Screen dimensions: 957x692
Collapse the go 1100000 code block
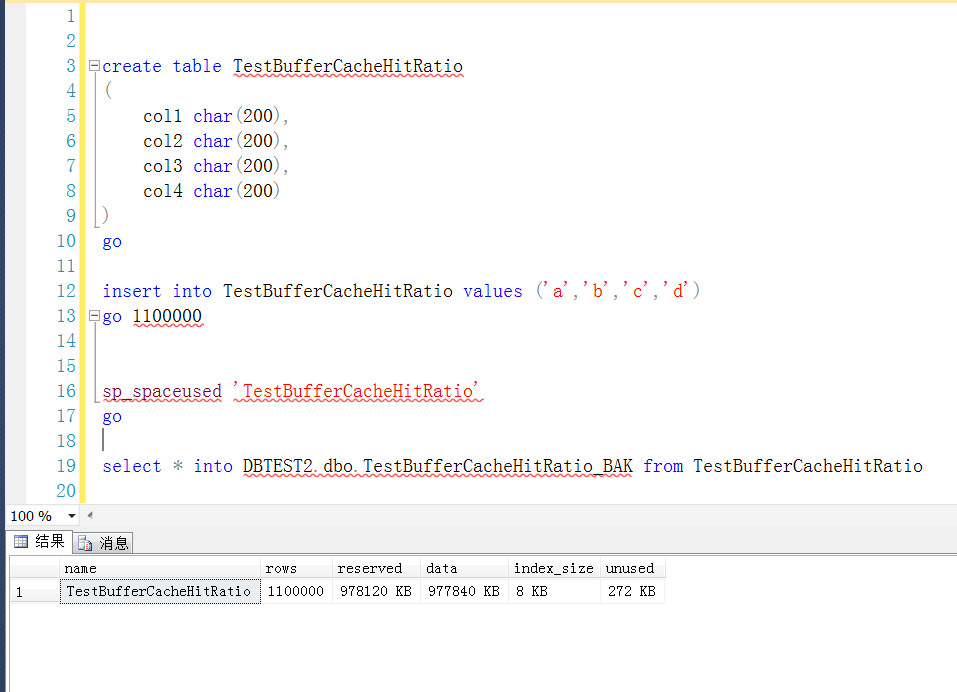94,315
